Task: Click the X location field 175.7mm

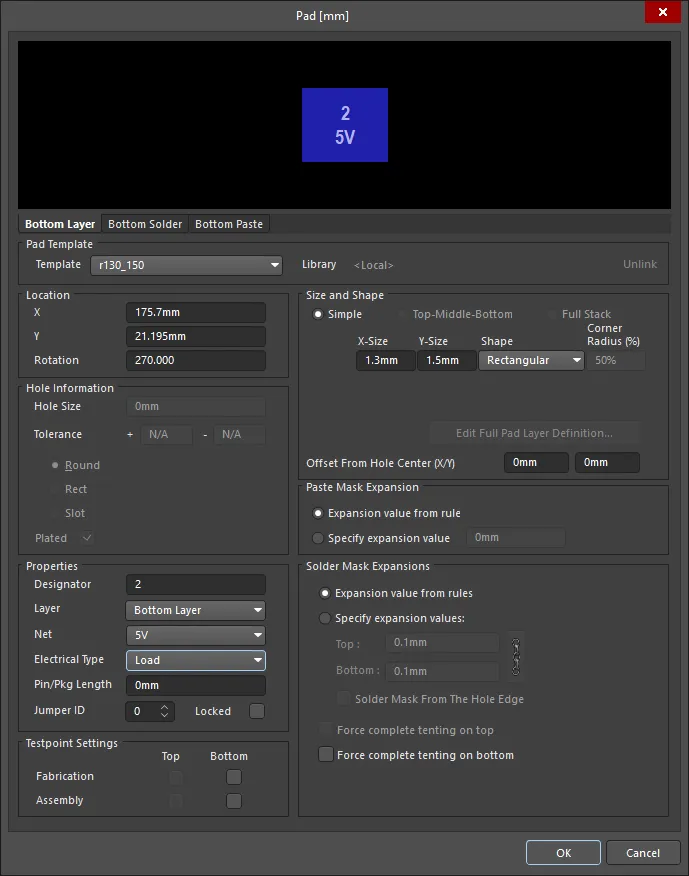Action: point(196,313)
